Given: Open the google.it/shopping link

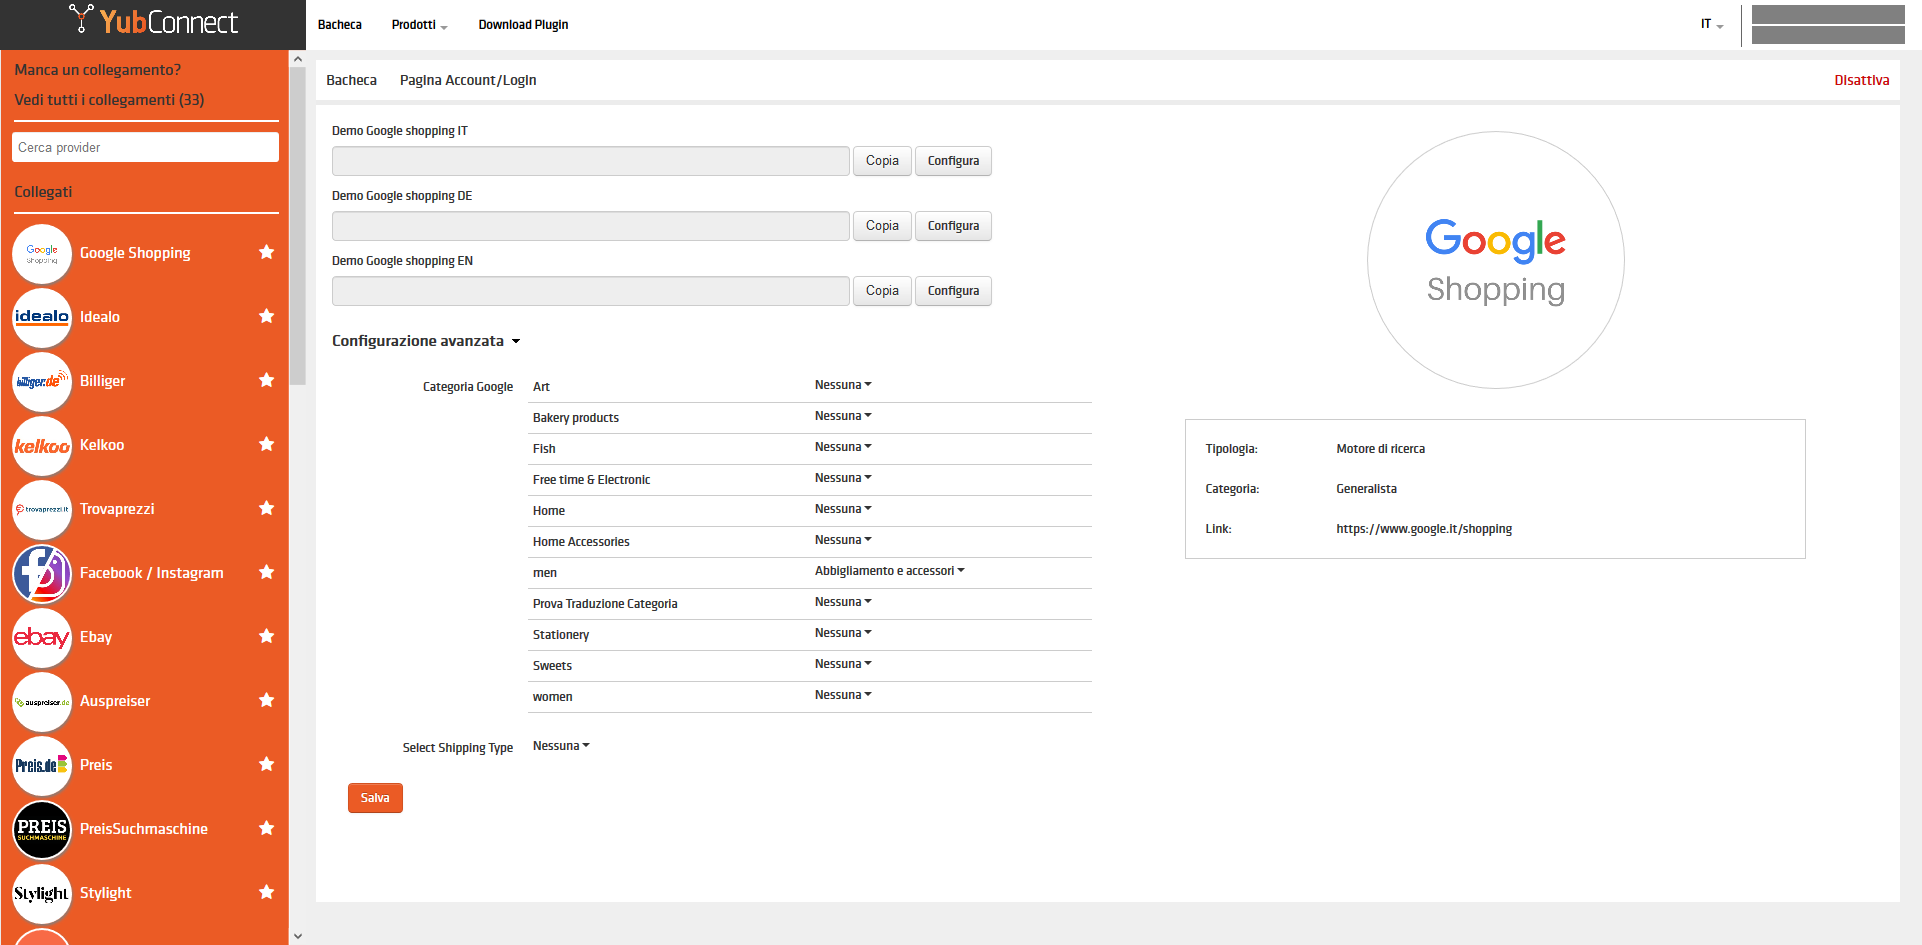Looking at the screenshot, I should pos(1424,529).
